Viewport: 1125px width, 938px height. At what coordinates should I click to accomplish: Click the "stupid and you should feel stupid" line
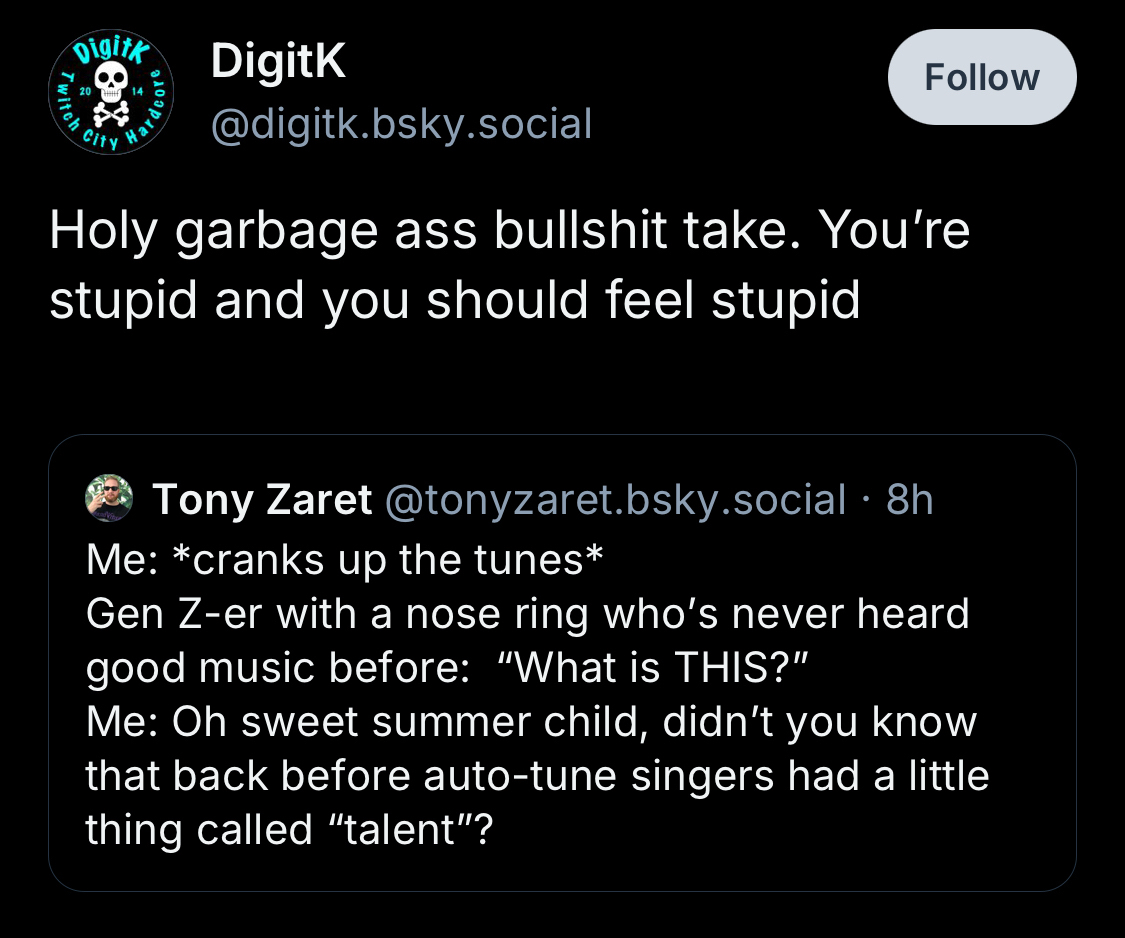coord(455,299)
